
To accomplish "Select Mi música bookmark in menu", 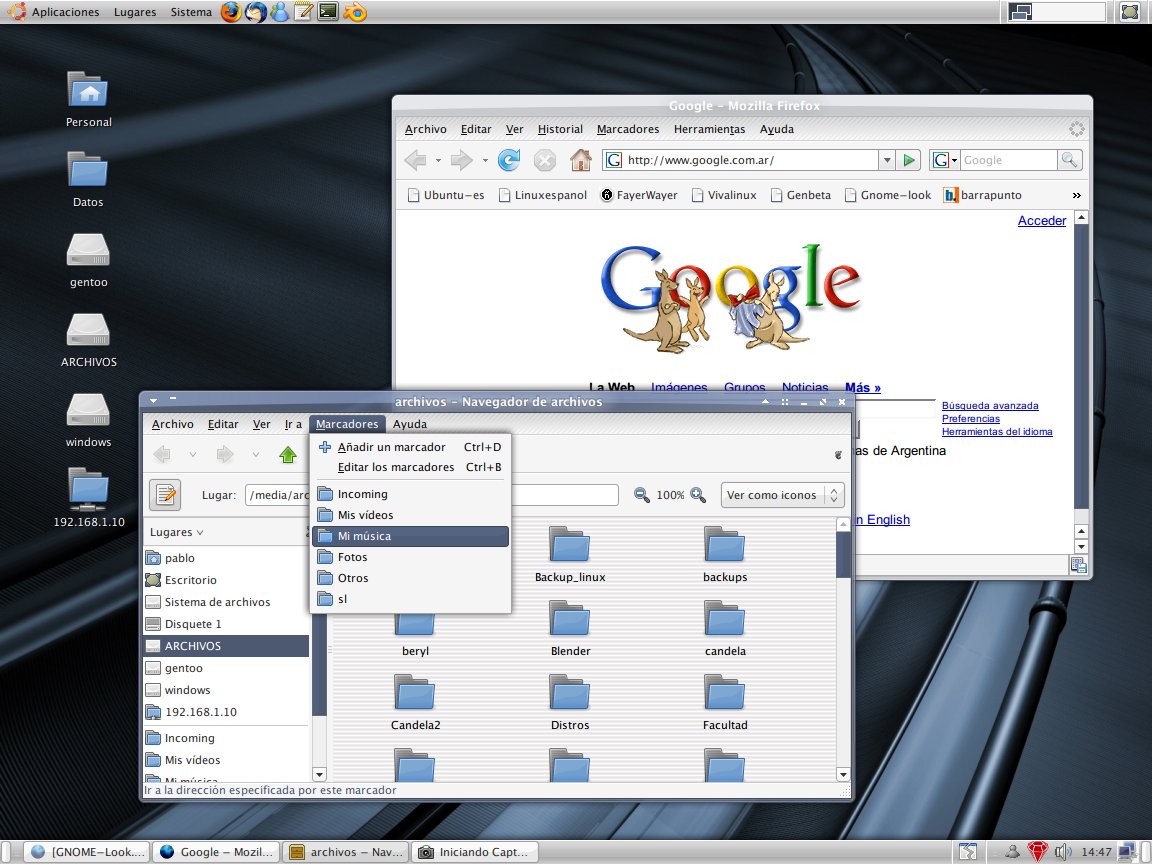I will 410,536.
